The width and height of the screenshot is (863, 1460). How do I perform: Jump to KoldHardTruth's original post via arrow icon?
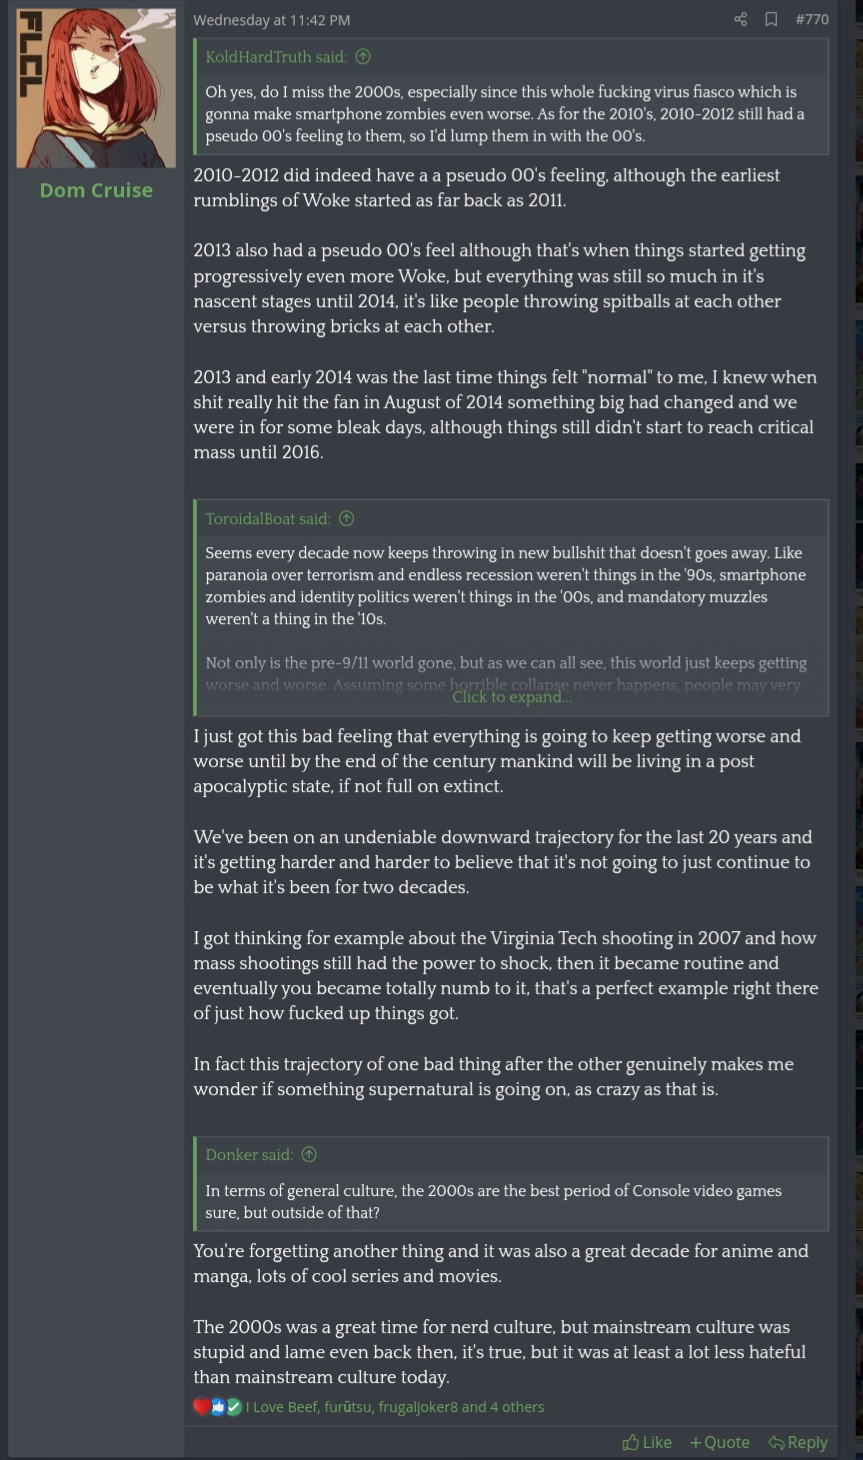tap(363, 57)
